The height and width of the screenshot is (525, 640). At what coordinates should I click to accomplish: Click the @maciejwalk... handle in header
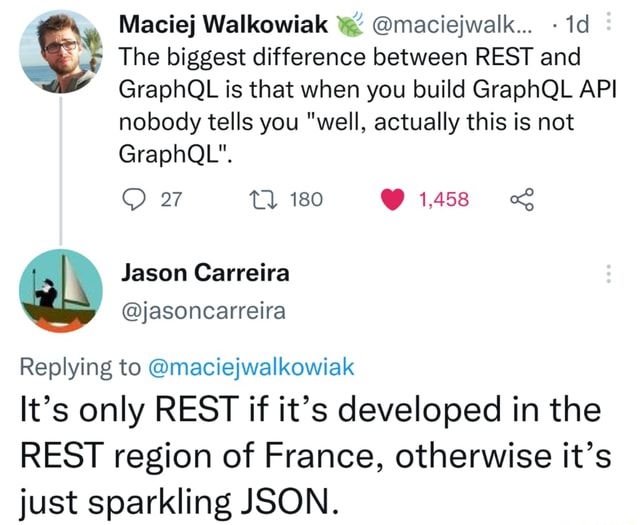452,25
